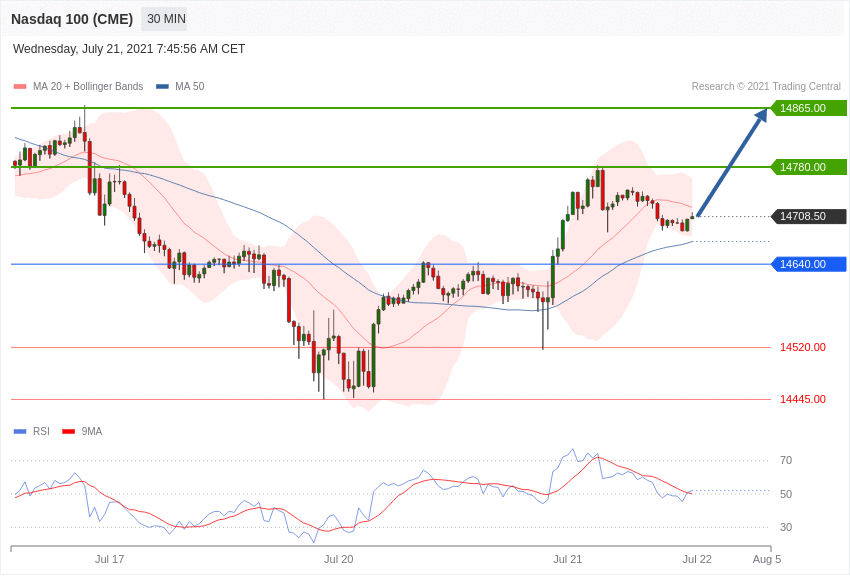Click the Jul 22 date axis label
This screenshot has height=576, width=850.
click(697, 559)
